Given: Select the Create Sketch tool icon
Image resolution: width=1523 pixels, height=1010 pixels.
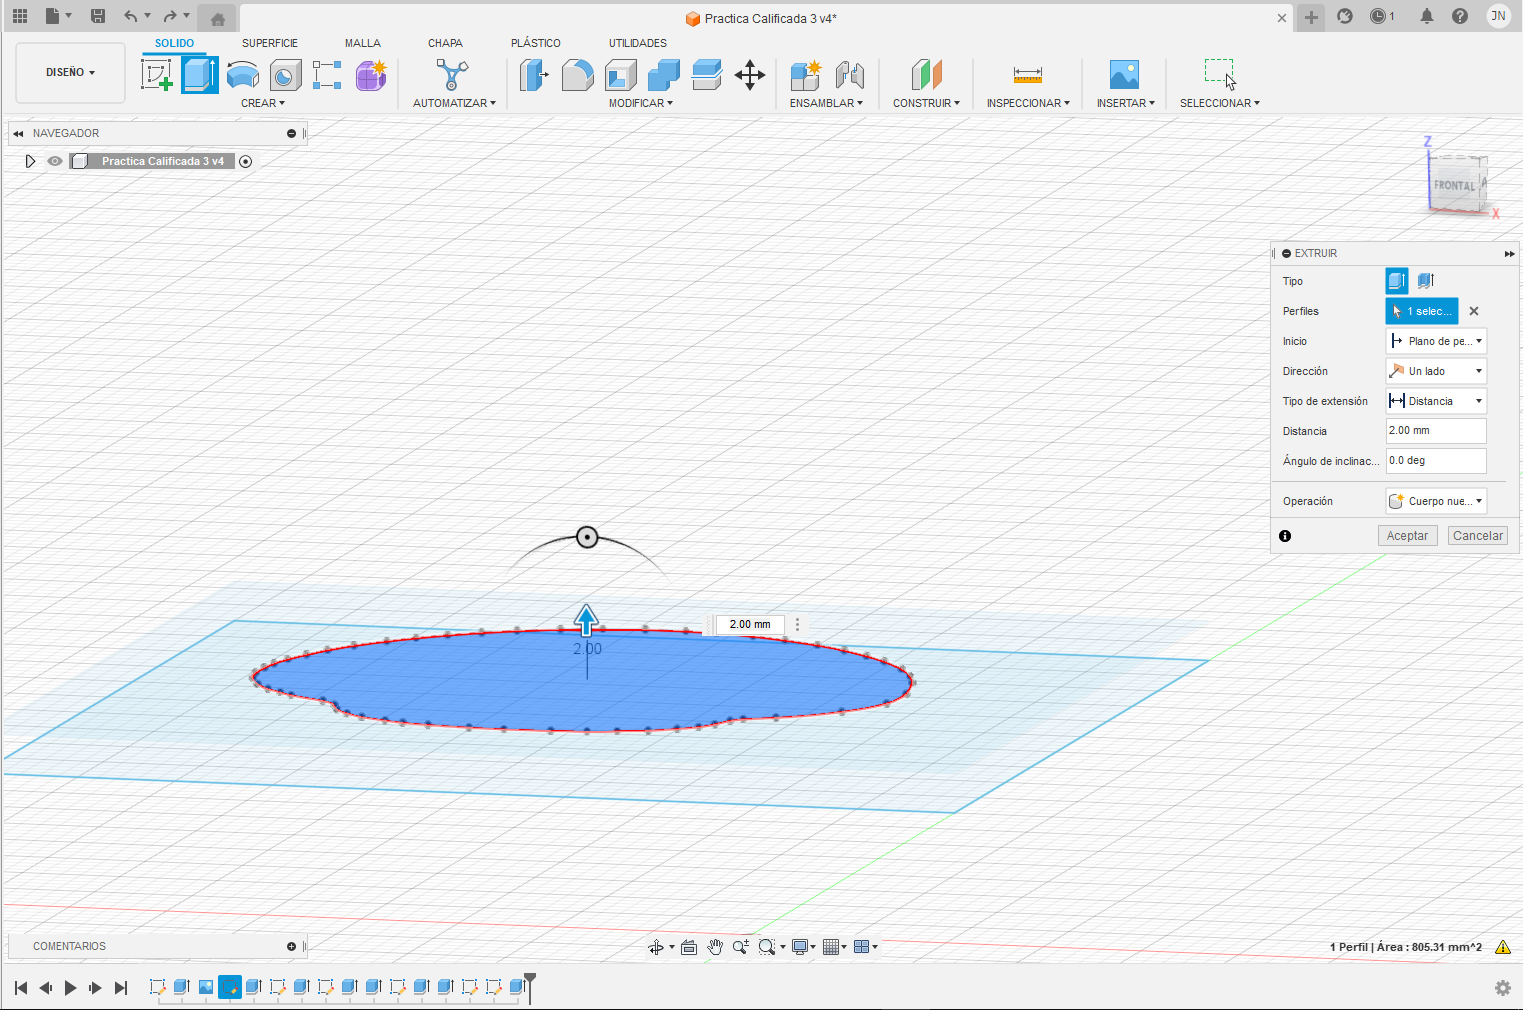Looking at the screenshot, I should [157, 75].
